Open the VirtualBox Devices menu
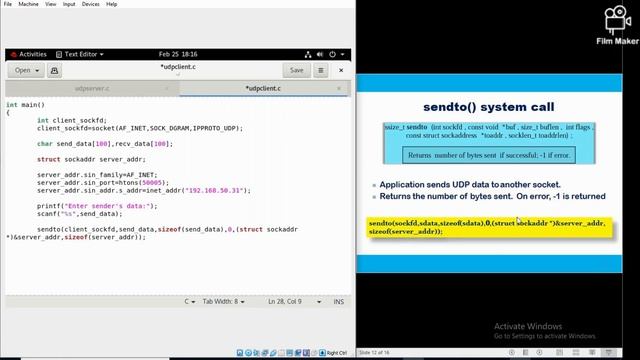The width and height of the screenshot is (640, 360). click(x=91, y=4)
